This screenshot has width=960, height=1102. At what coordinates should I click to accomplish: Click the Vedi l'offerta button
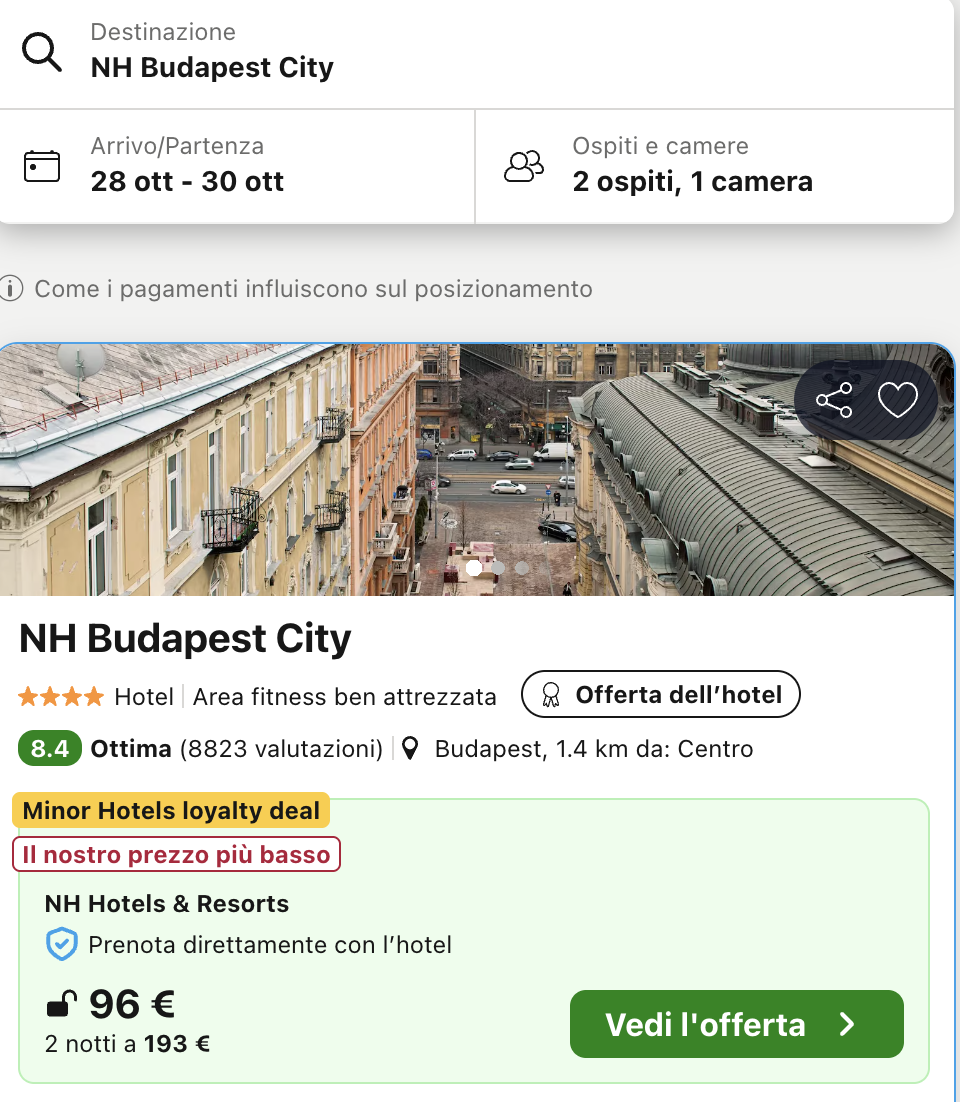click(x=736, y=1024)
